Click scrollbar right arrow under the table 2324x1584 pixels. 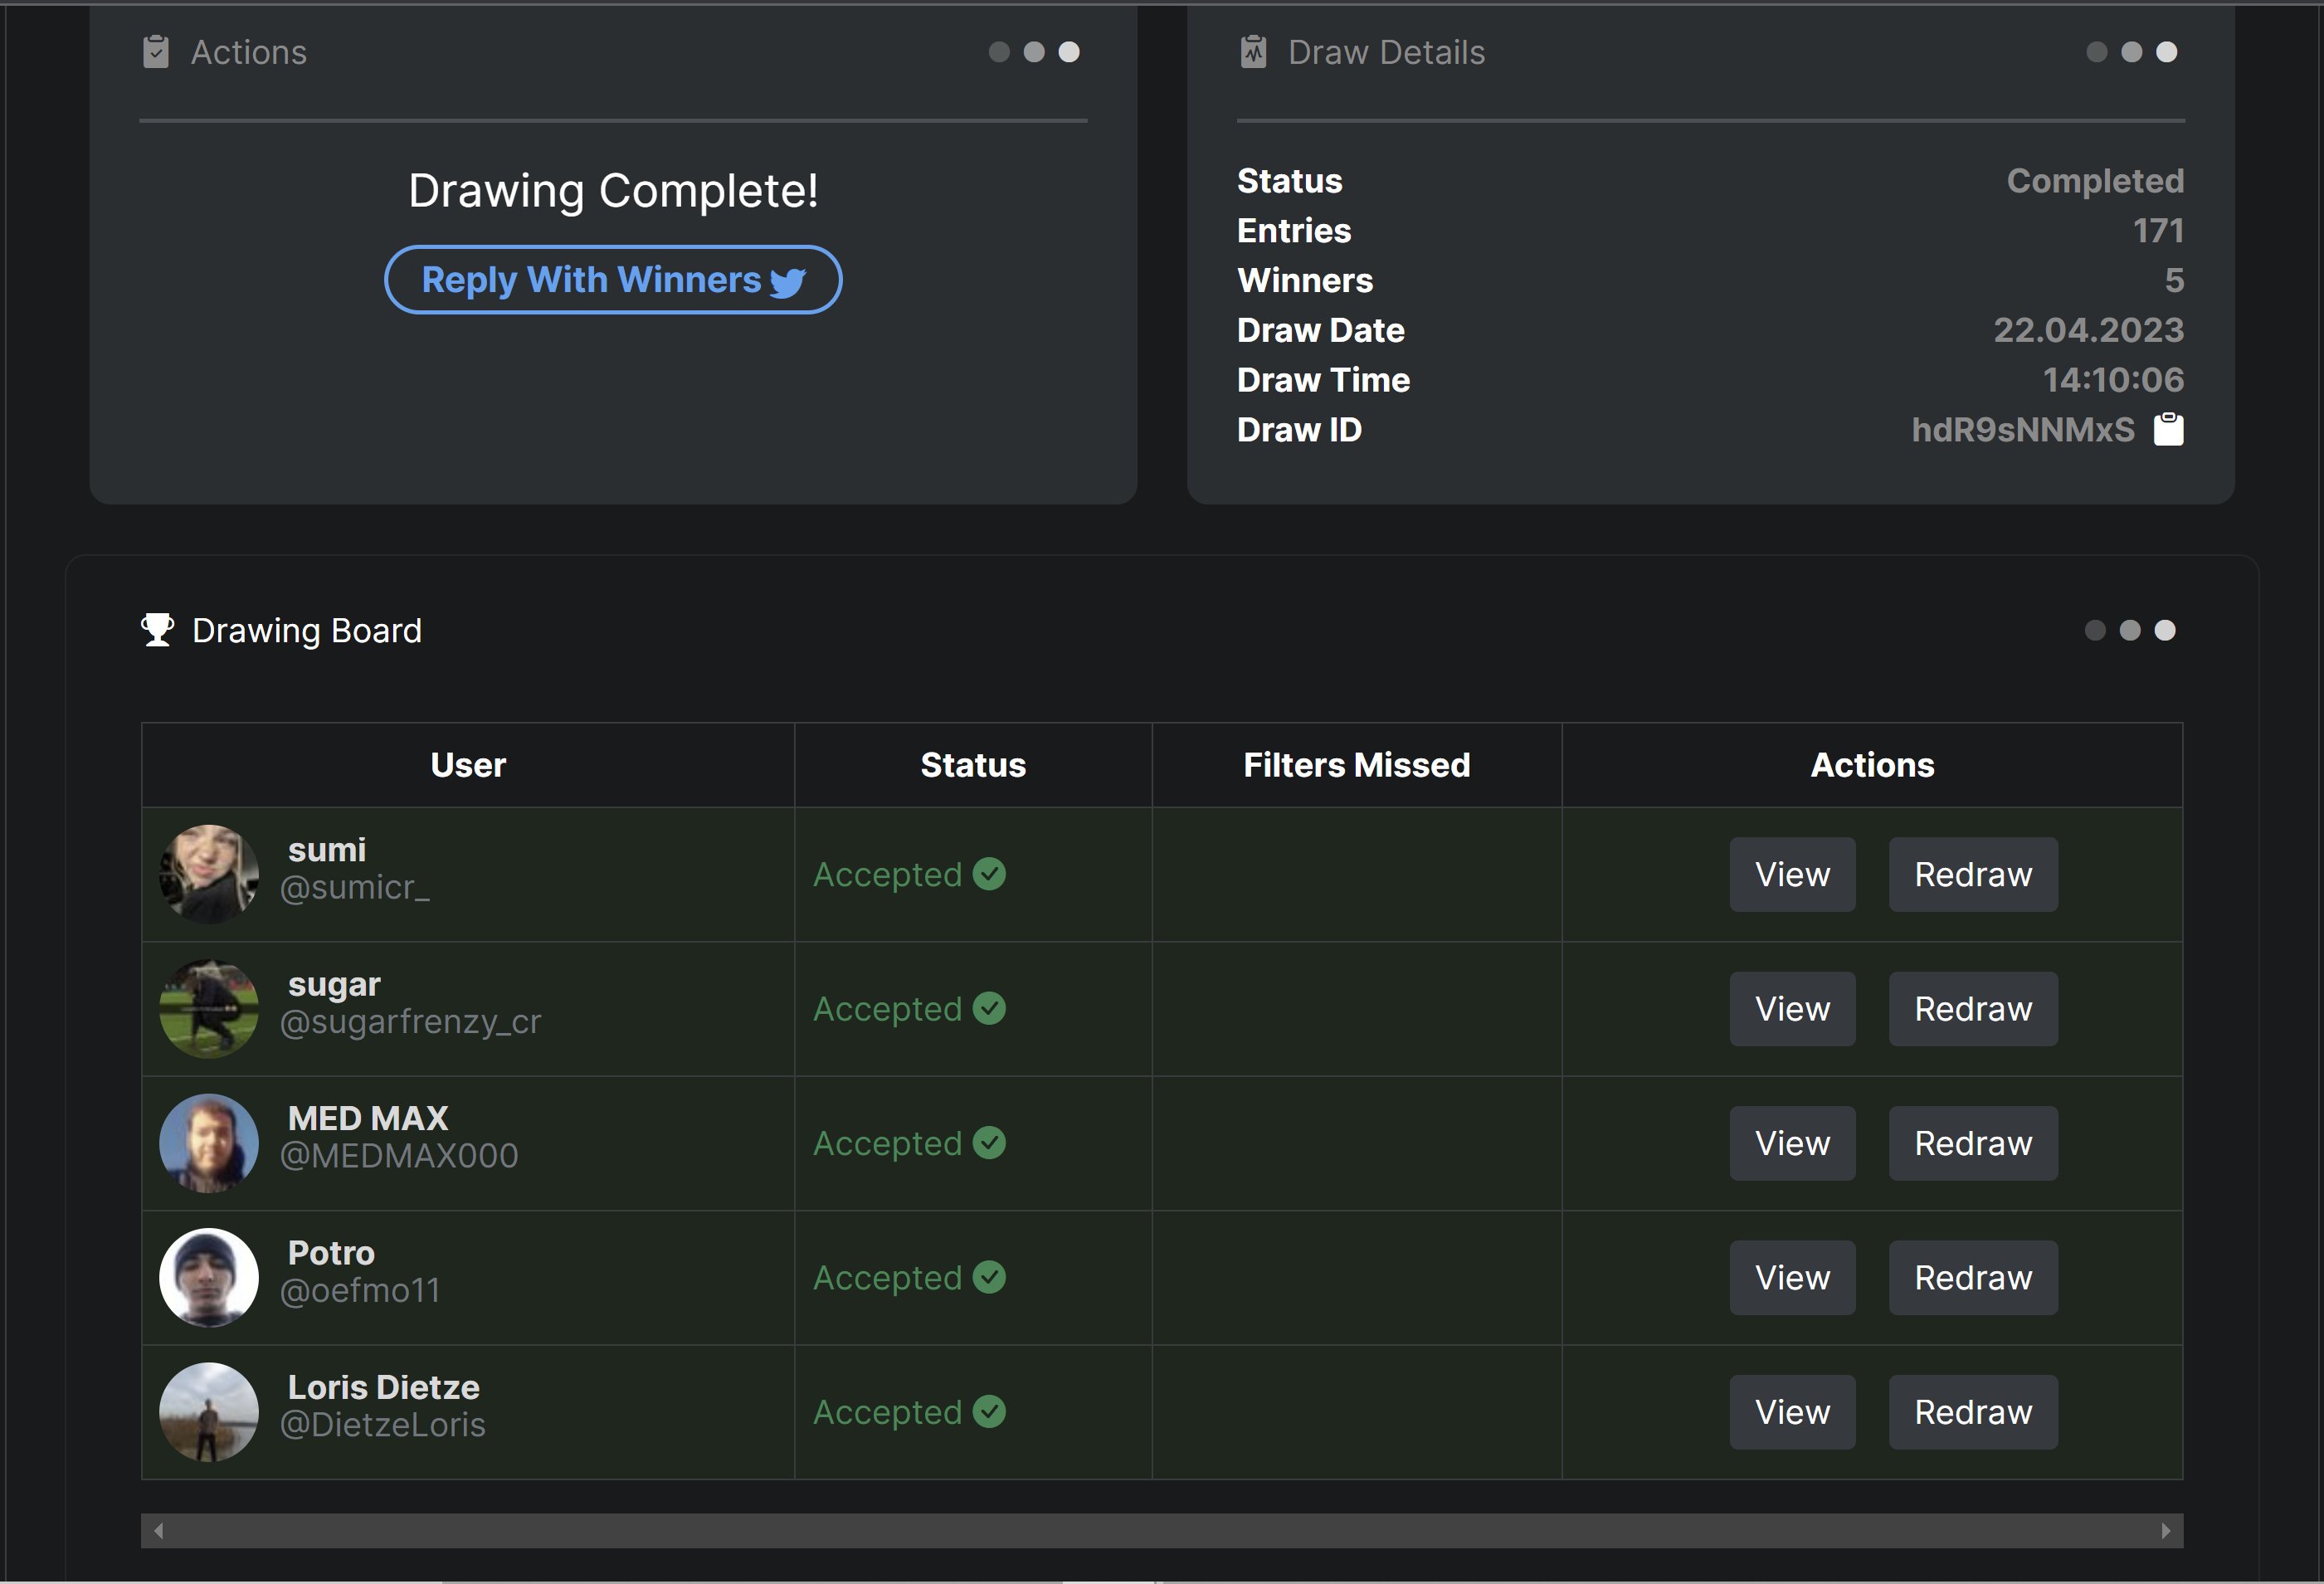click(2165, 1530)
